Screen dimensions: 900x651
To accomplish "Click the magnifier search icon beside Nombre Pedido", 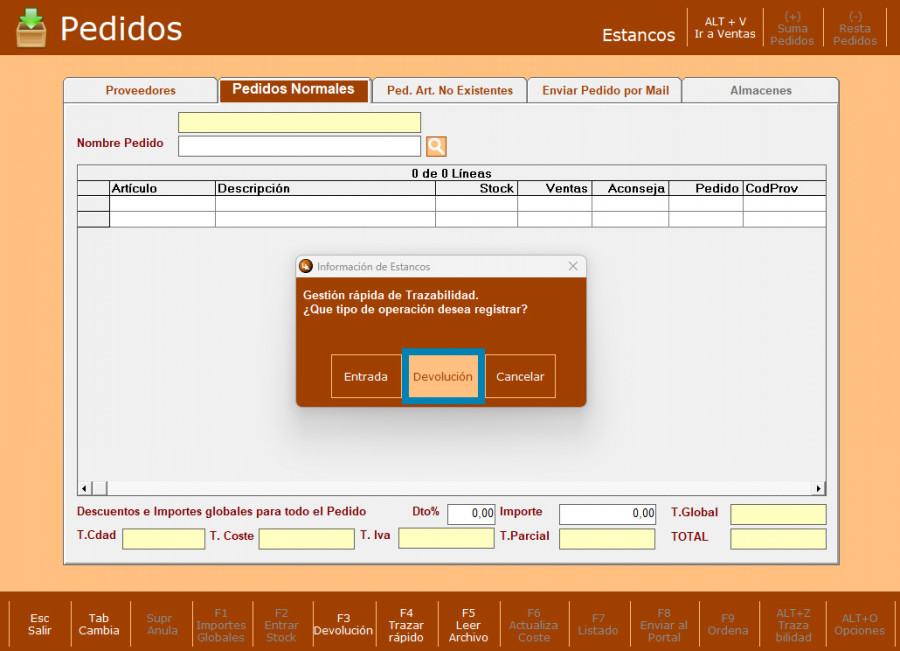I will [x=436, y=147].
